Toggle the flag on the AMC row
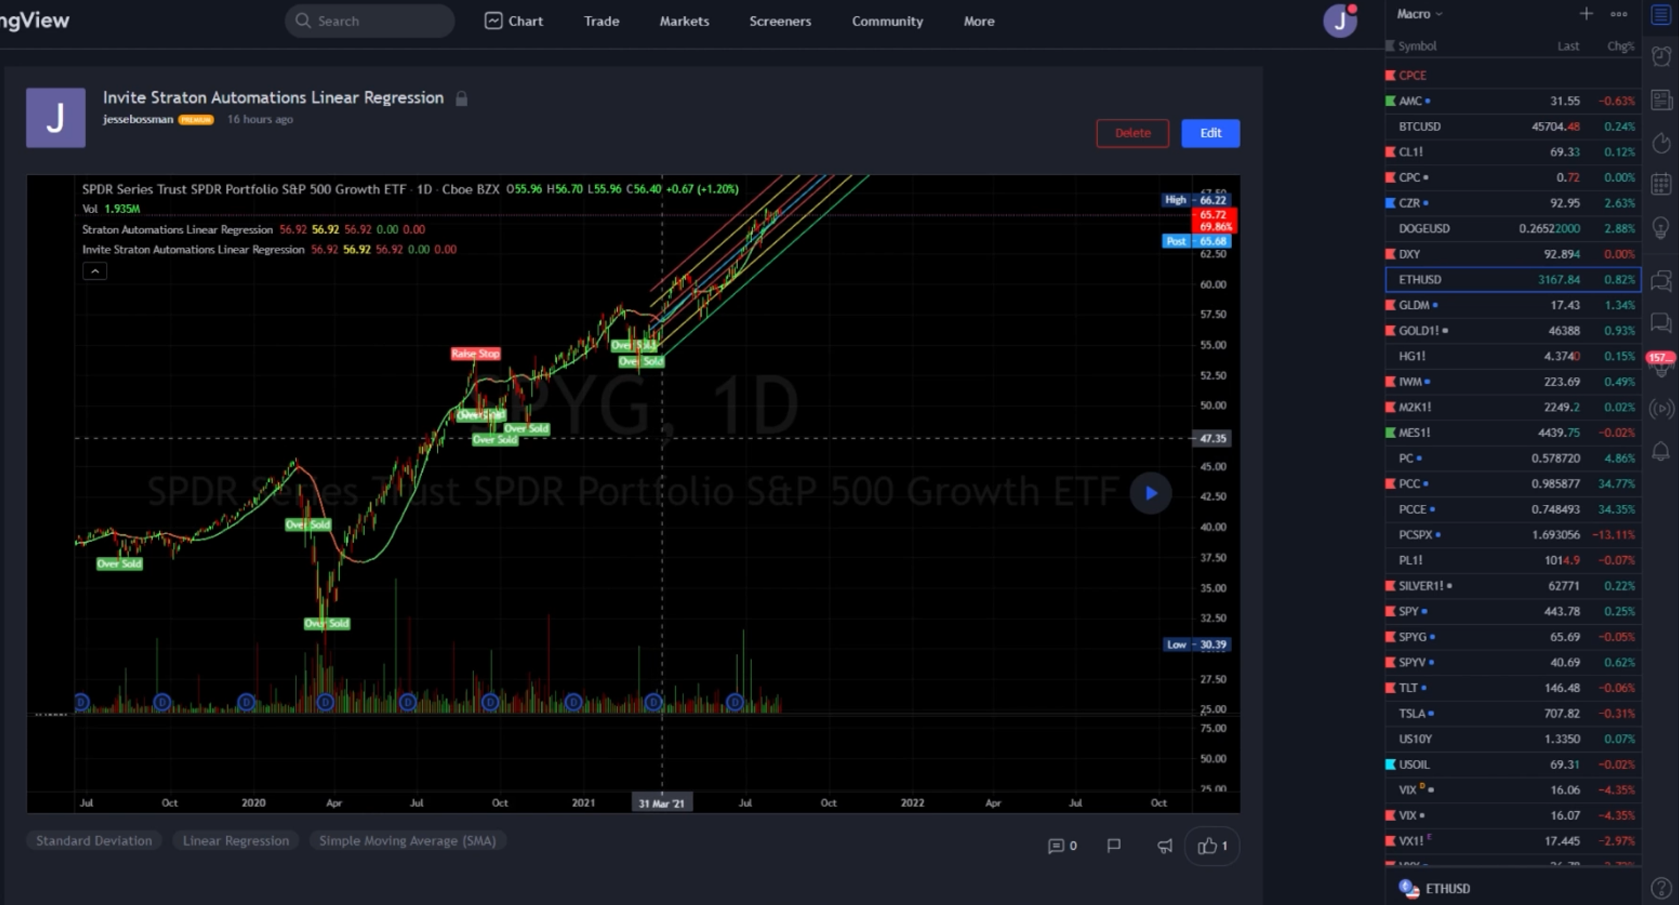1679x905 pixels. (x=1390, y=101)
